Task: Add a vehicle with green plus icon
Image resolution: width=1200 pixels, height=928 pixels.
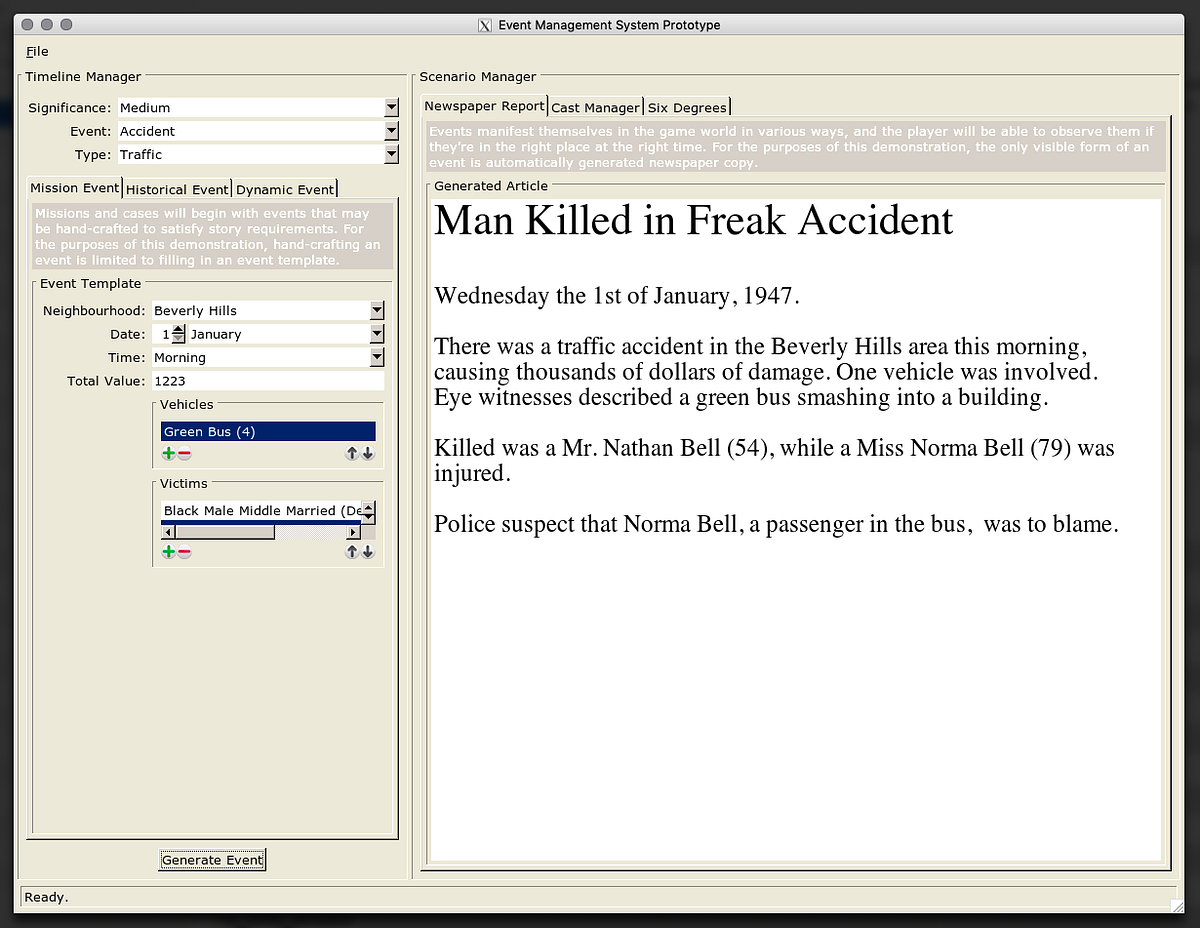Action: pyautogui.click(x=168, y=454)
